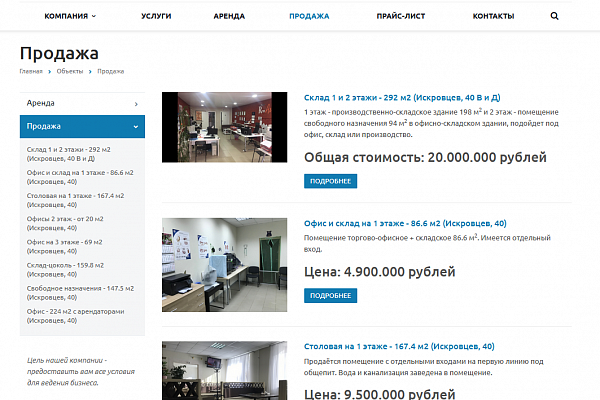Expand the Аренда sidebar chevron

136,104
